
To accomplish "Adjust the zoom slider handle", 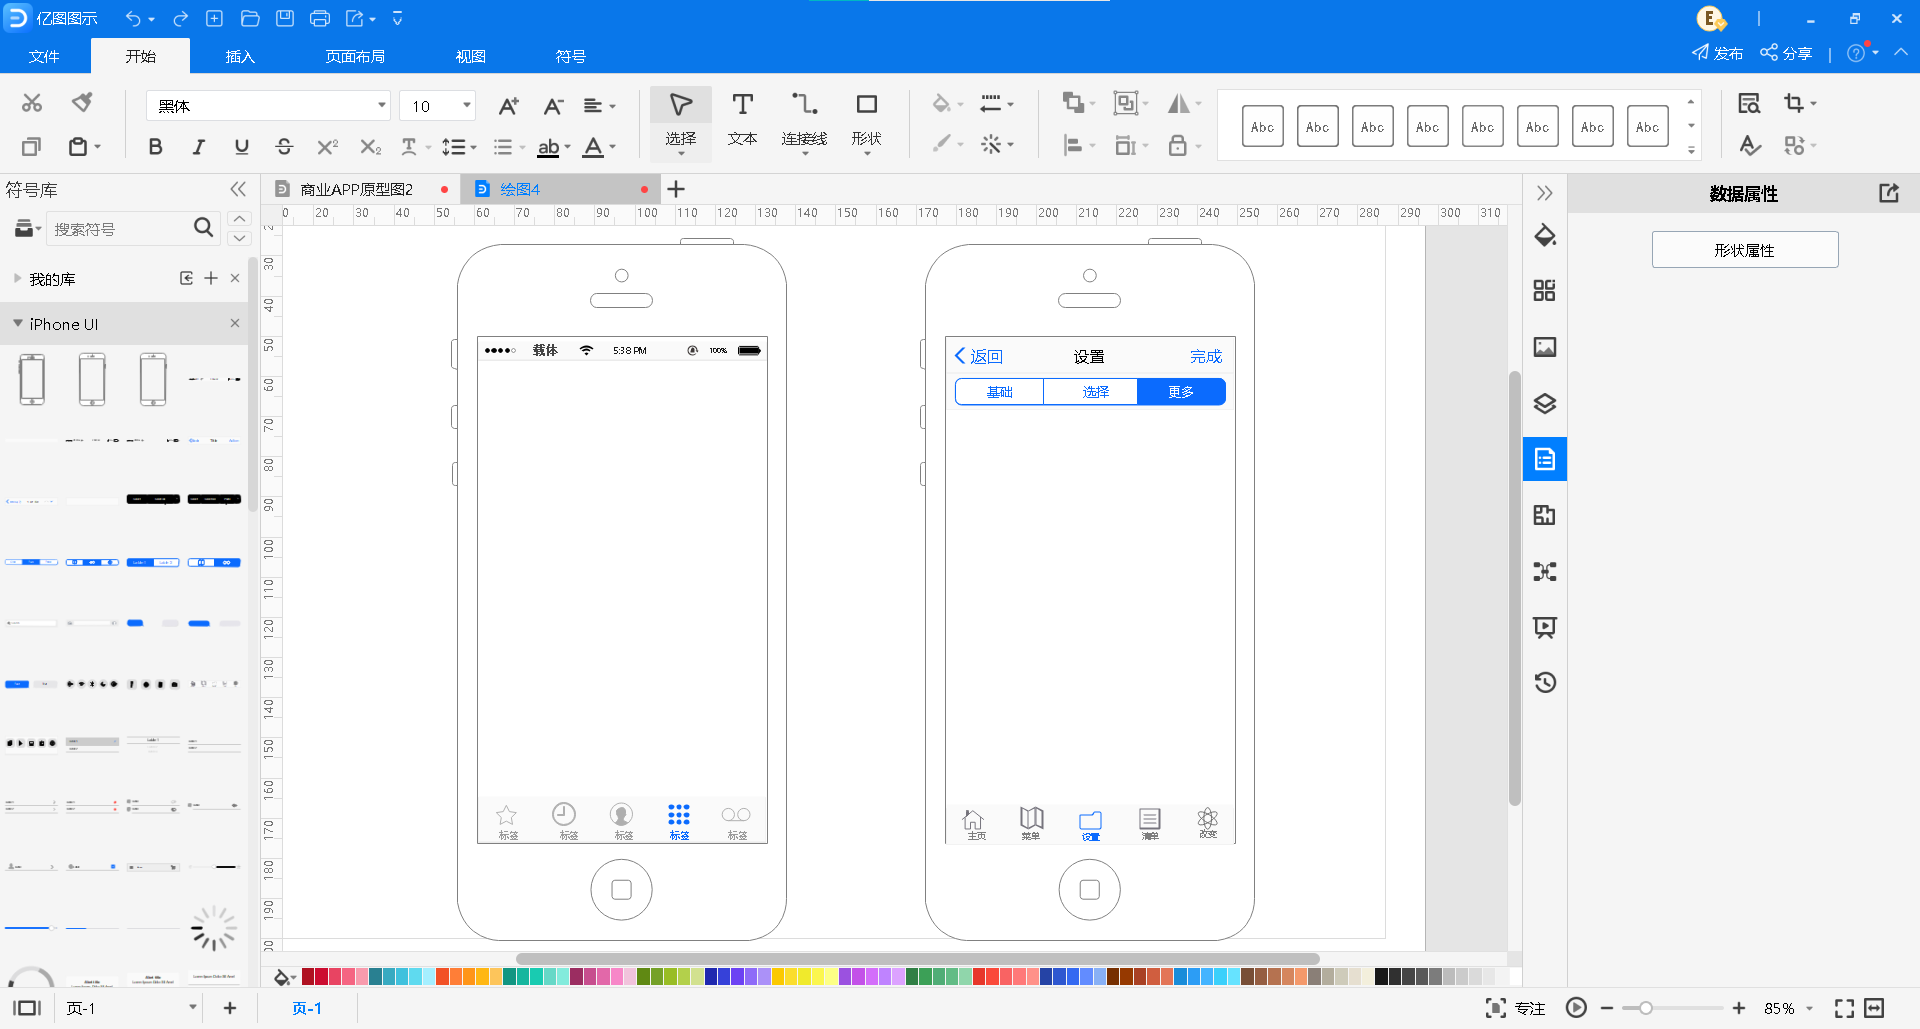I will (x=1645, y=1008).
